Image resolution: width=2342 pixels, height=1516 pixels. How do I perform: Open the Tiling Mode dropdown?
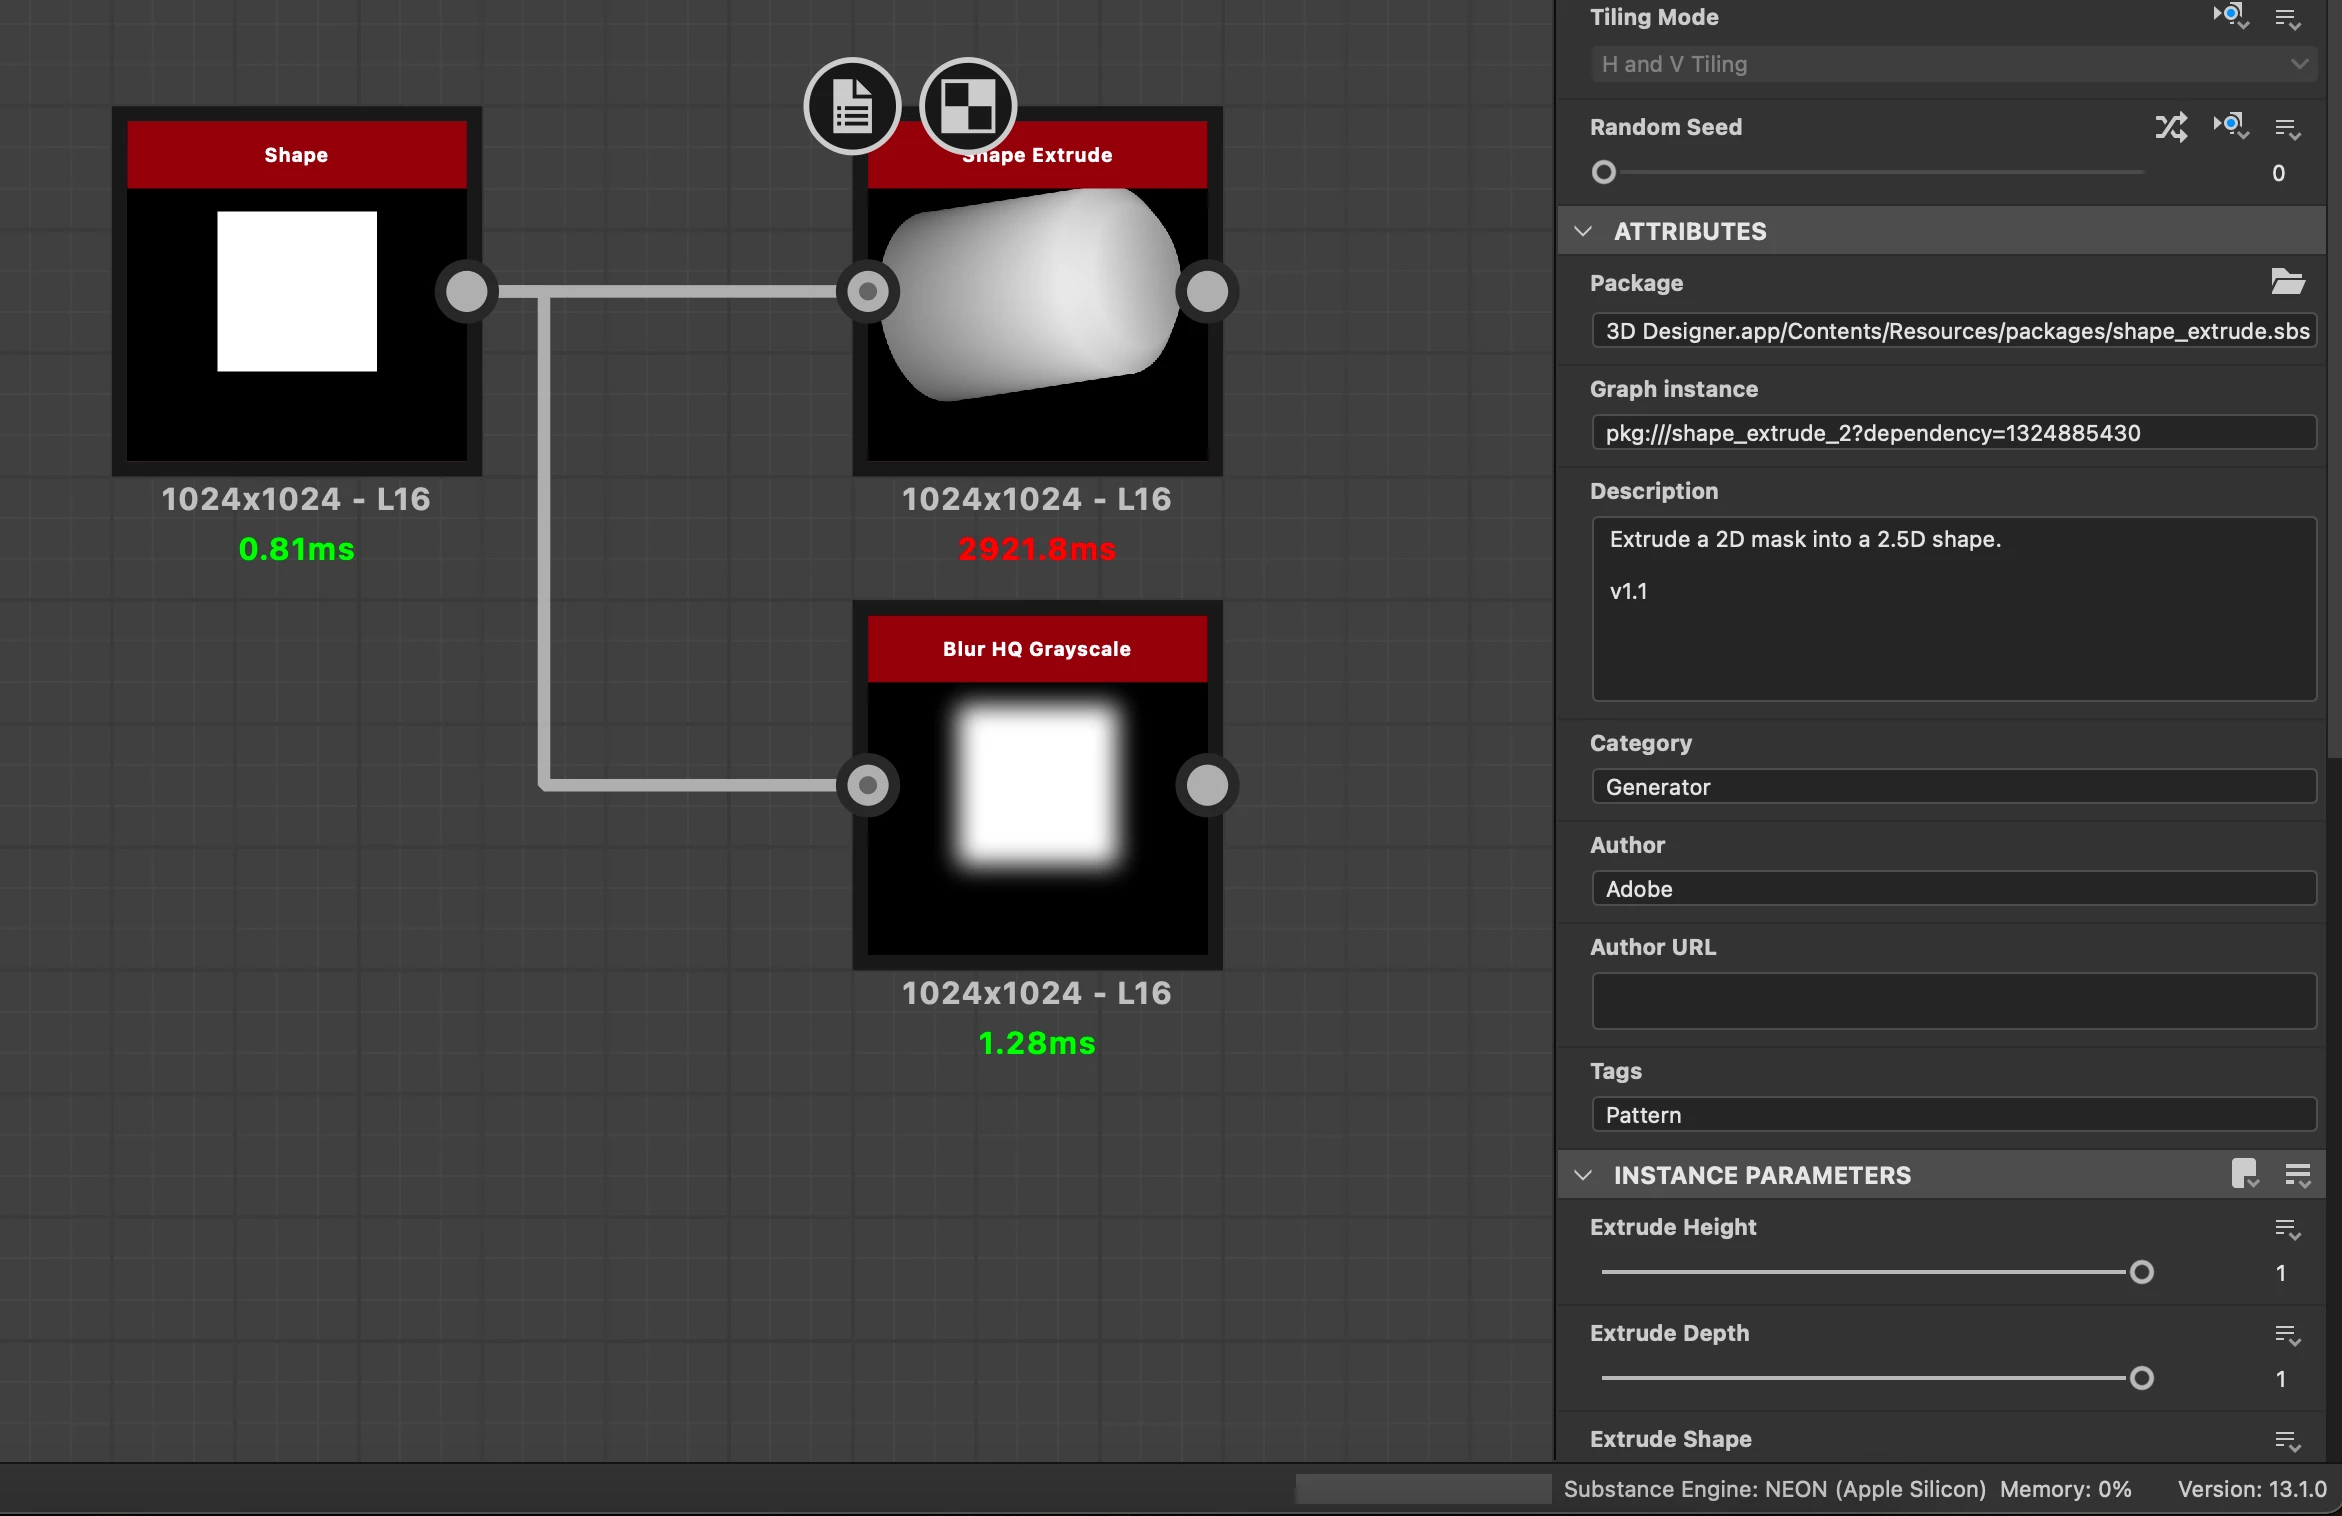(1952, 65)
